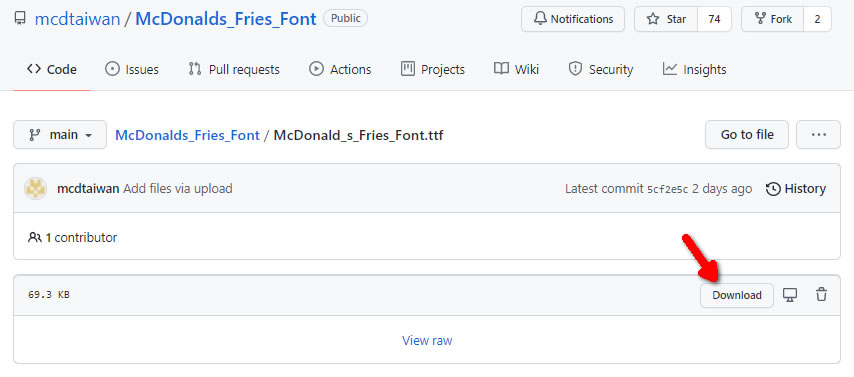The width and height of the screenshot is (854, 377).
Task: Open the View raw link
Action: coord(427,340)
